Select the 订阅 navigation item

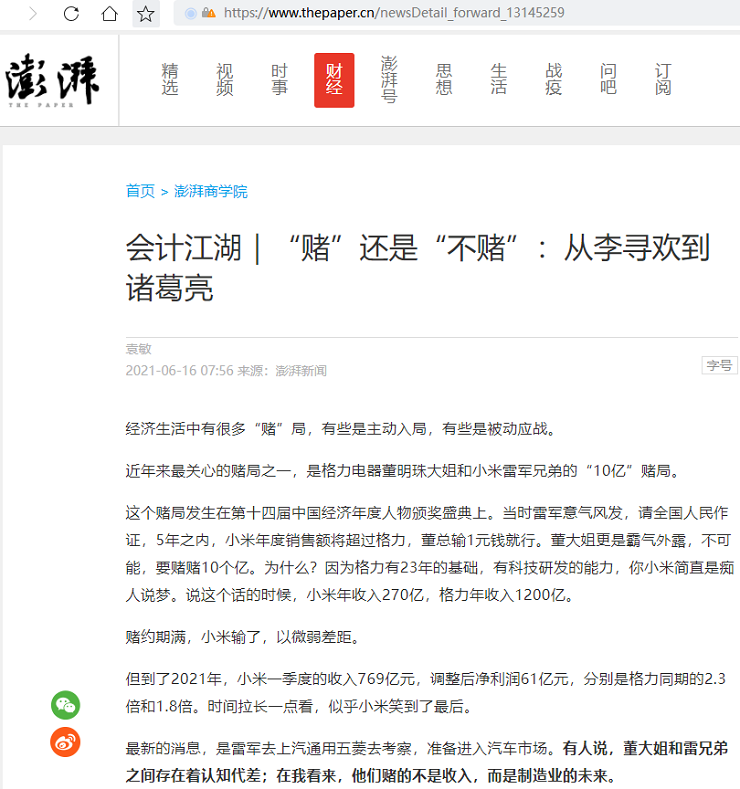point(662,80)
